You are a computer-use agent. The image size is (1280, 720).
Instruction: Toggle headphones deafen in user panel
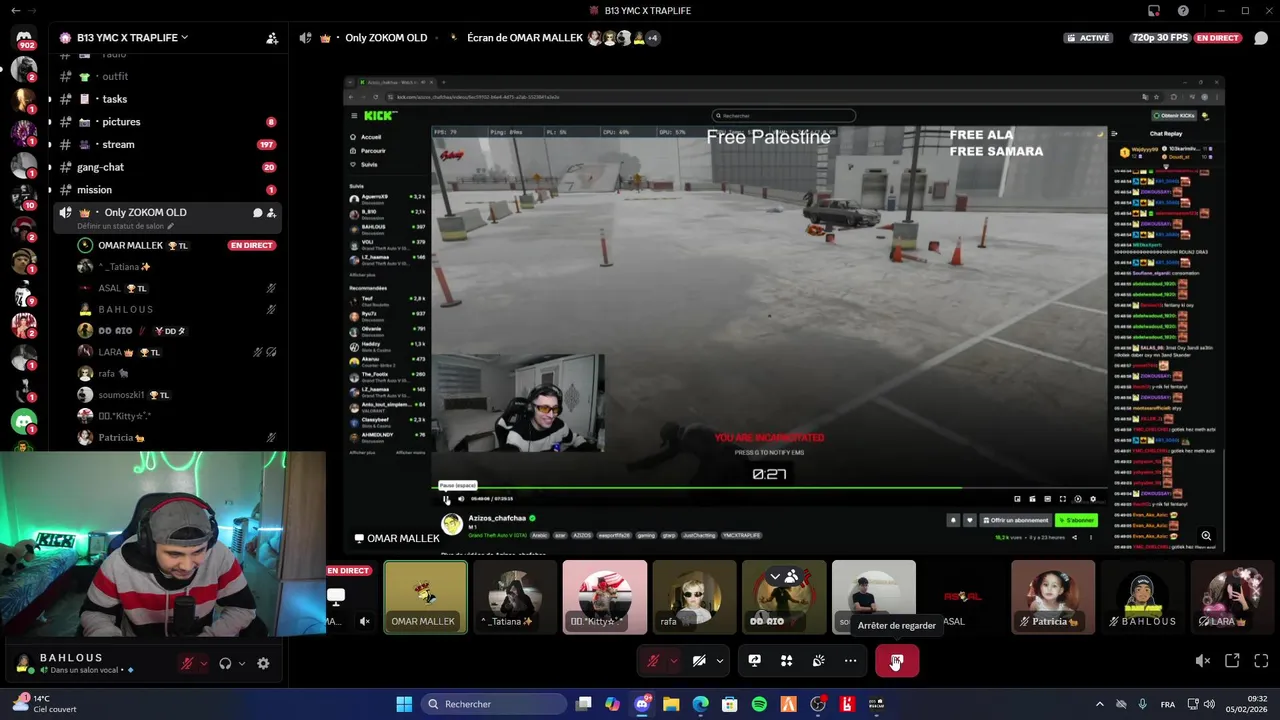pos(225,663)
